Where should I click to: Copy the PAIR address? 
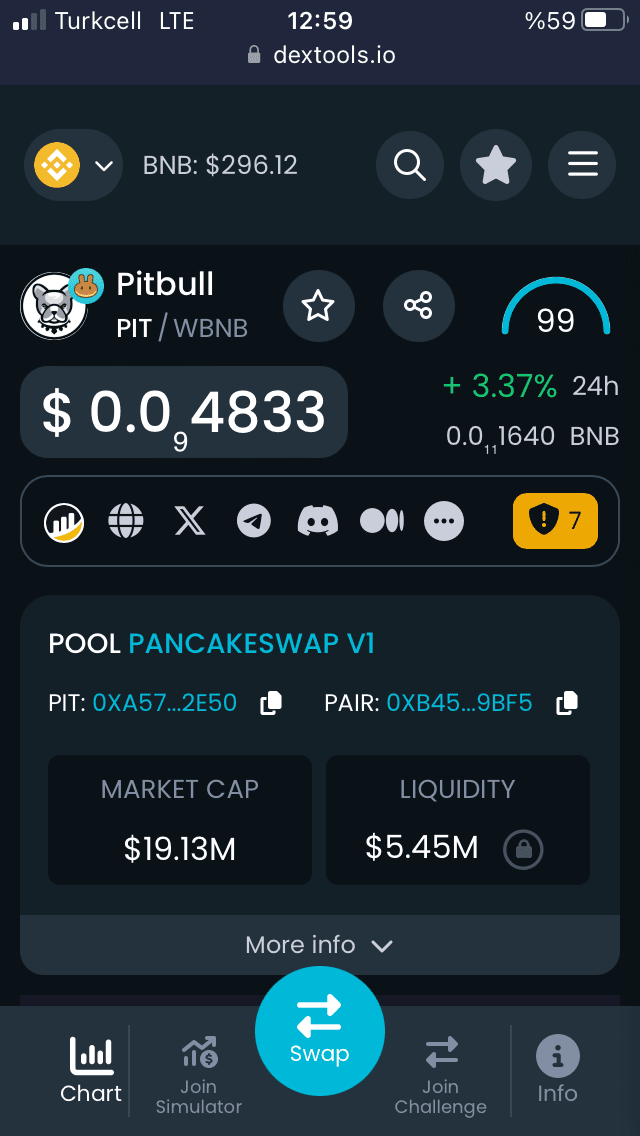[567, 703]
